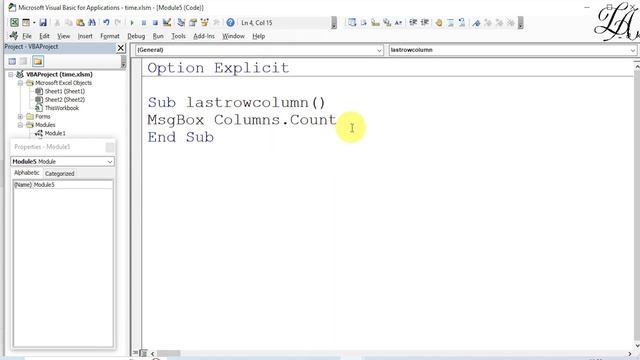Screen dimensions: 640x360
Task: Open the Edit menu
Action: coord(44,36)
